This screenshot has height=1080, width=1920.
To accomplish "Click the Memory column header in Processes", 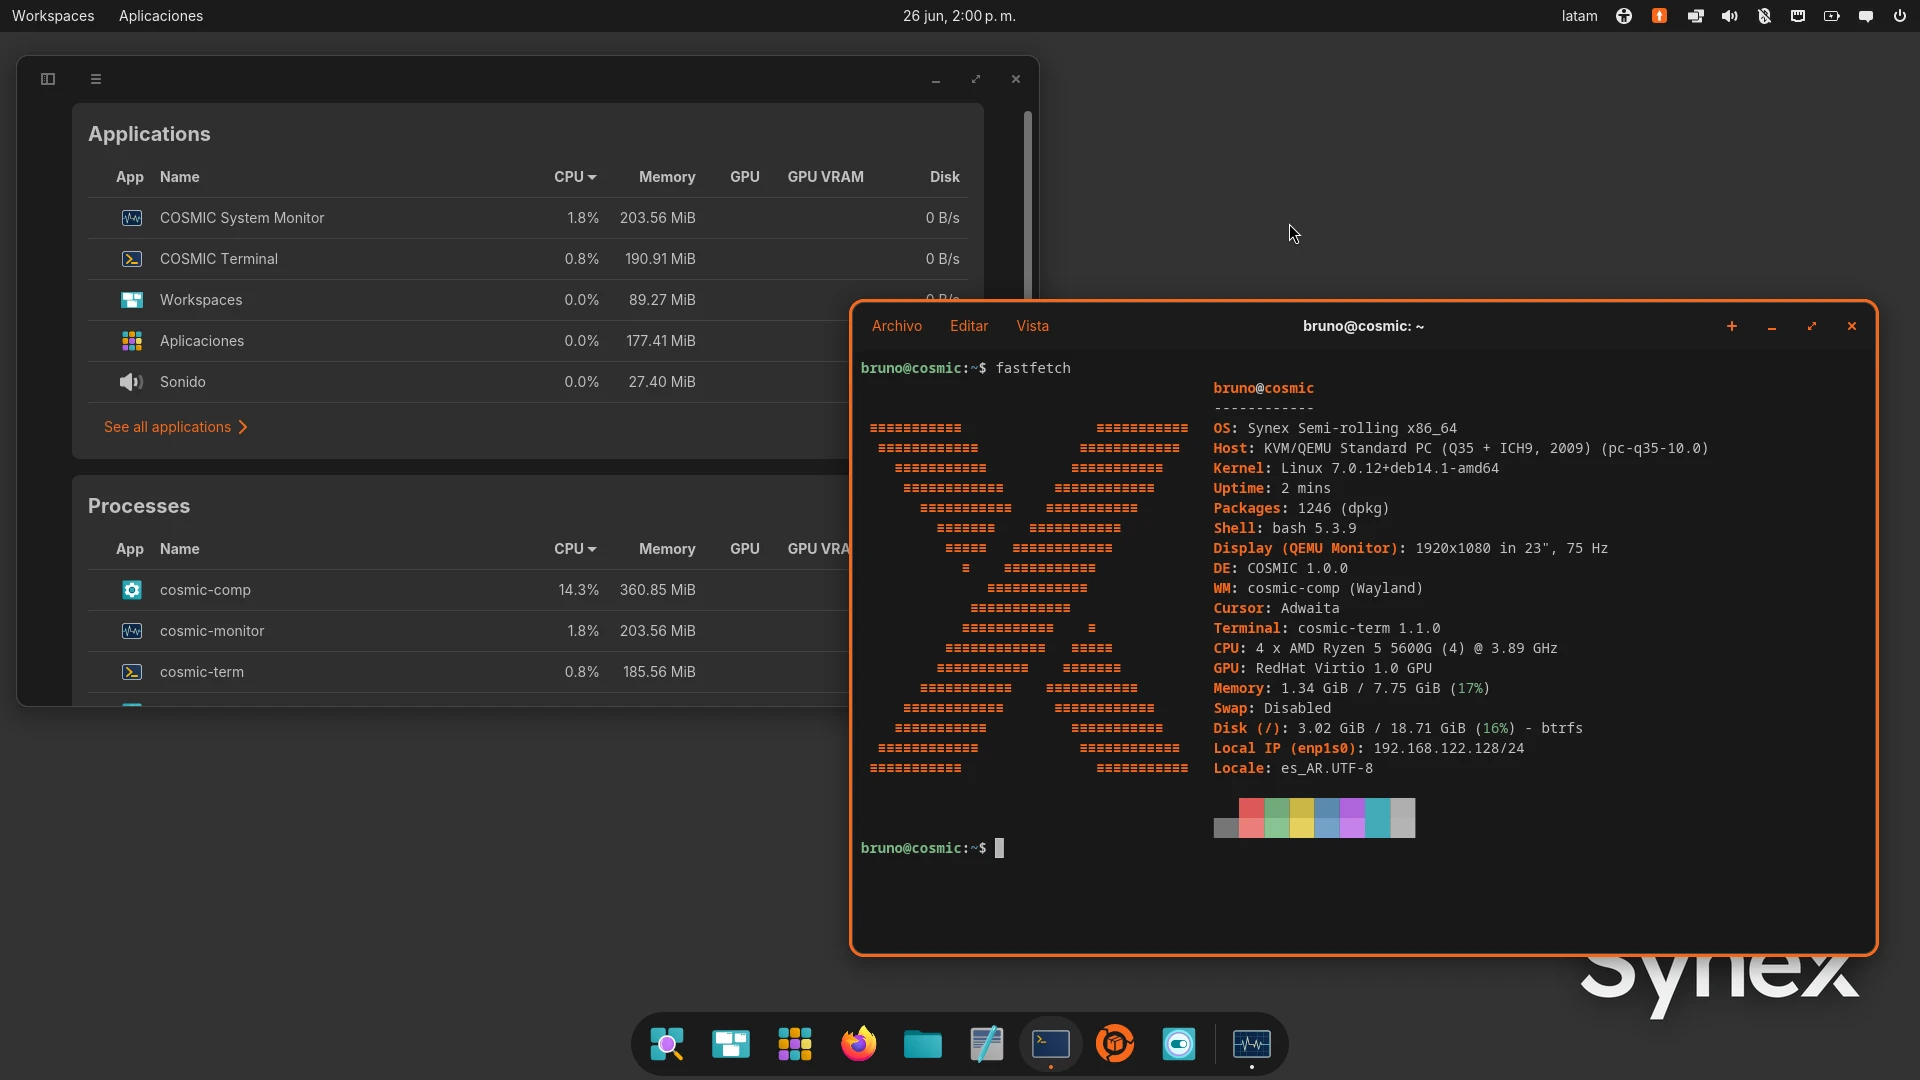I will point(667,549).
